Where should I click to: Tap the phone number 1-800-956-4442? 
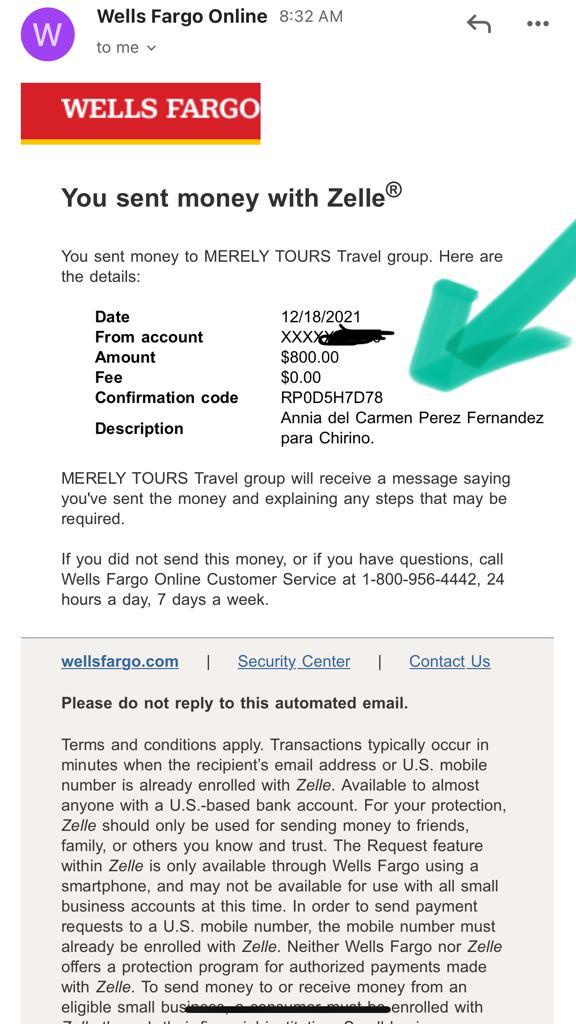[428, 579]
